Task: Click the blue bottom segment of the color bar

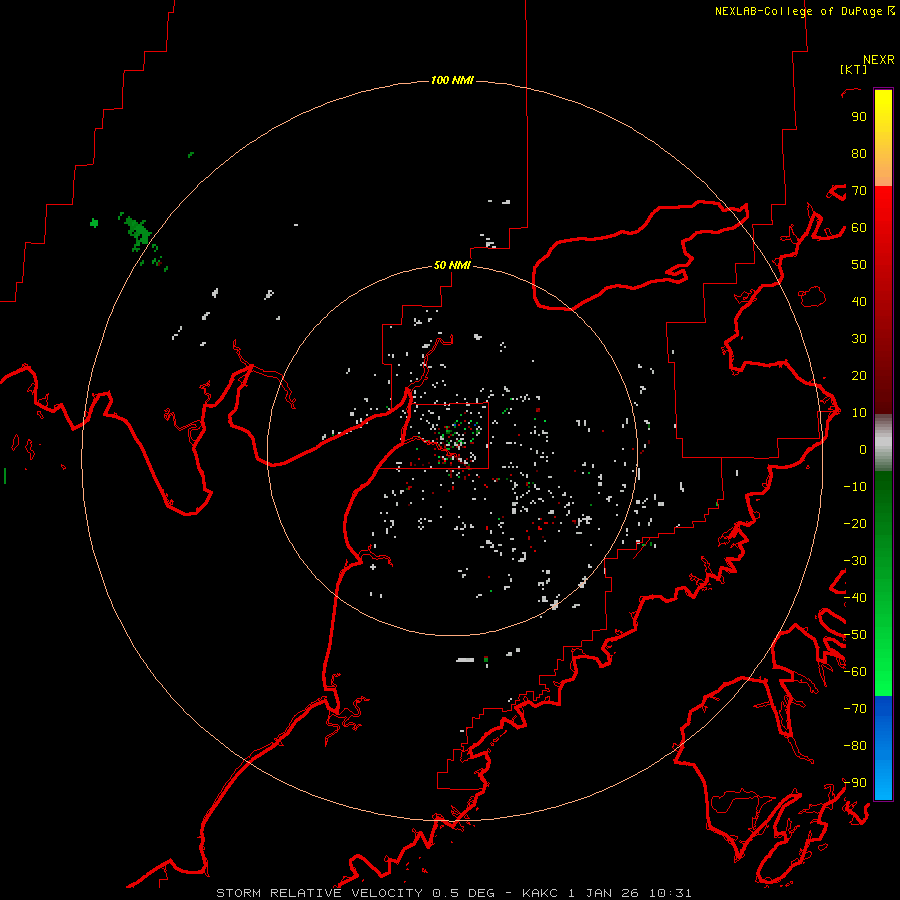Action: click(883, 748)
